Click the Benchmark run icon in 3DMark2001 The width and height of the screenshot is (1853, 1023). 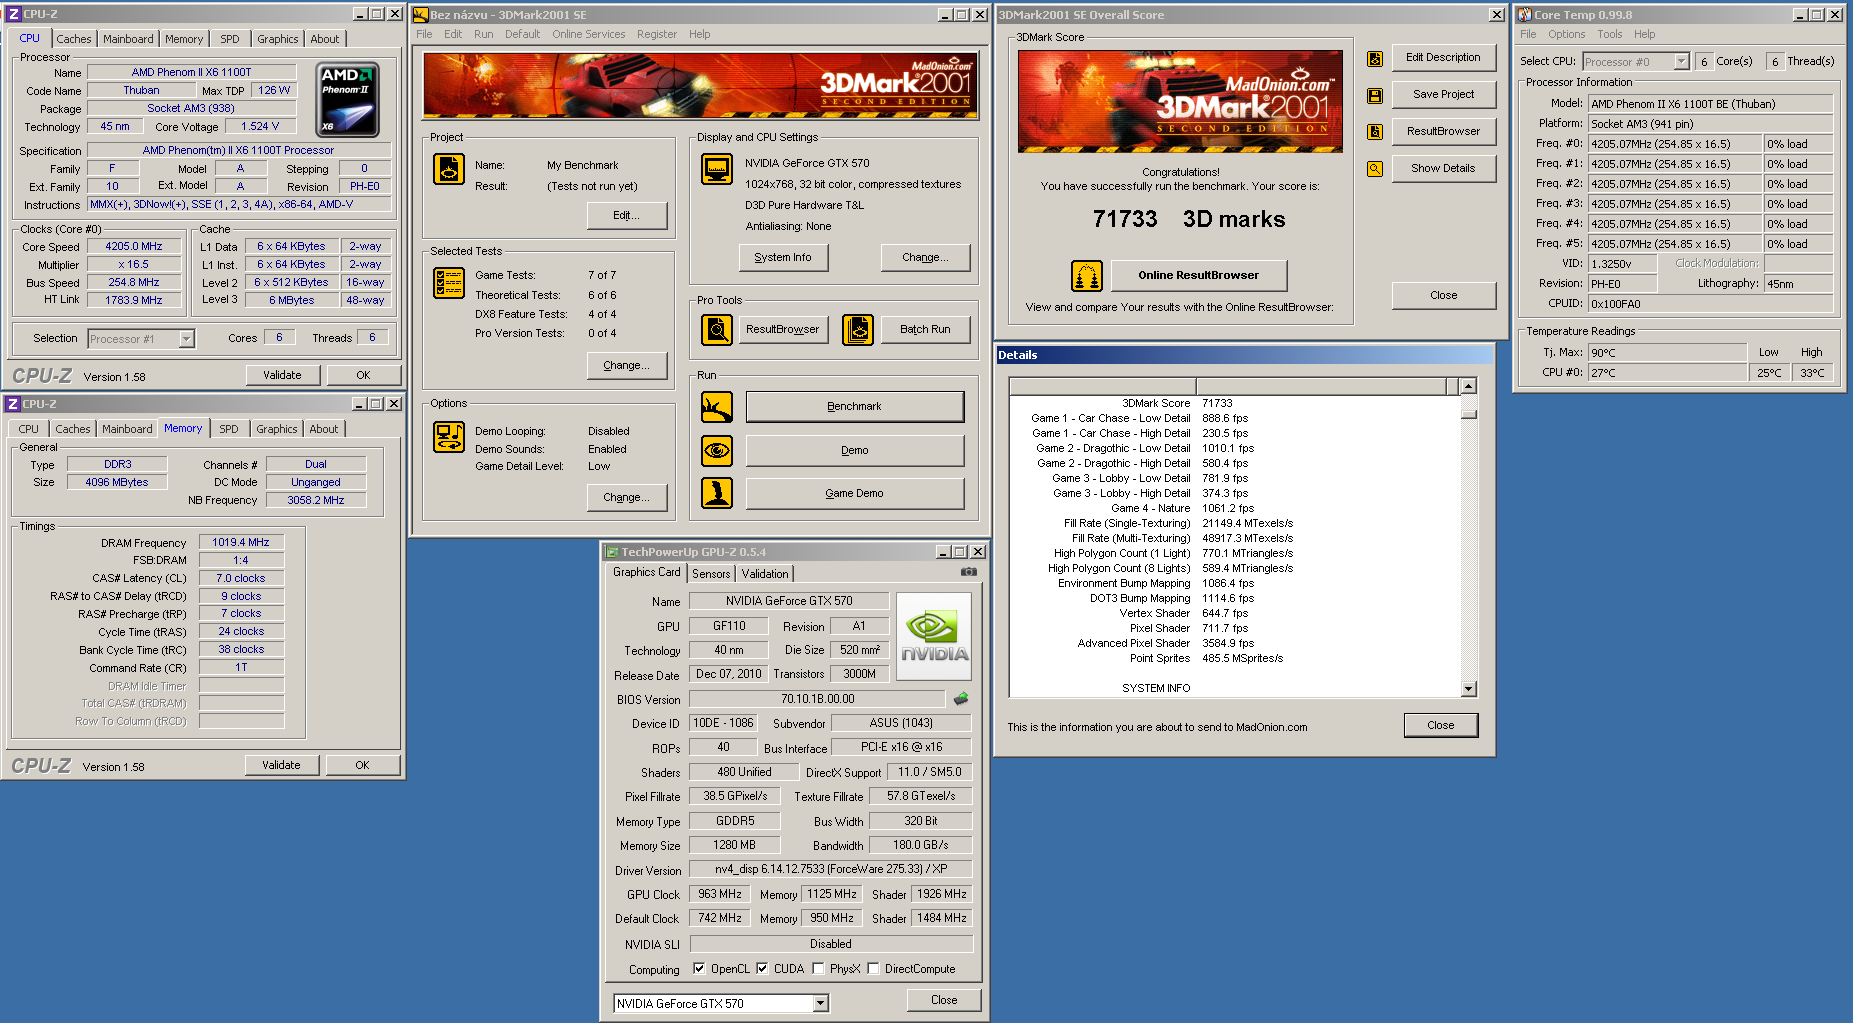[x=717, y=407]
